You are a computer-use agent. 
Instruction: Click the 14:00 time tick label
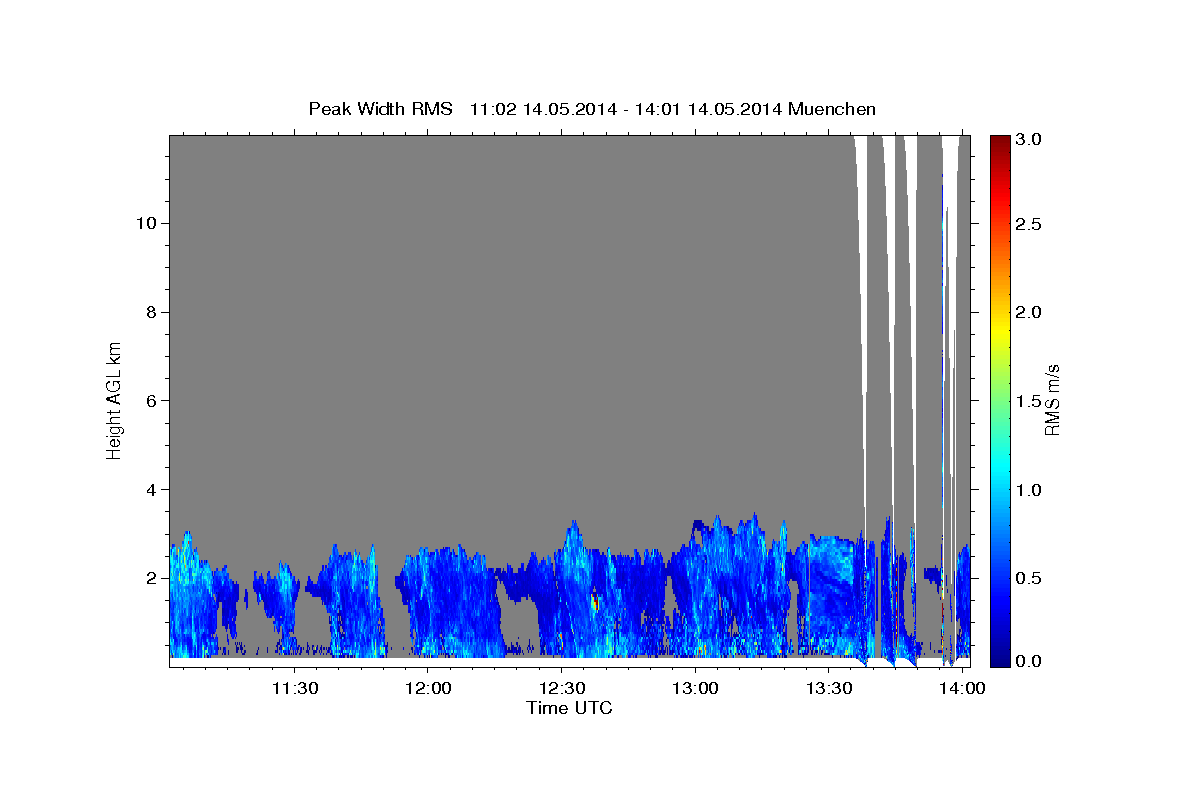click(x=962, y=688)
